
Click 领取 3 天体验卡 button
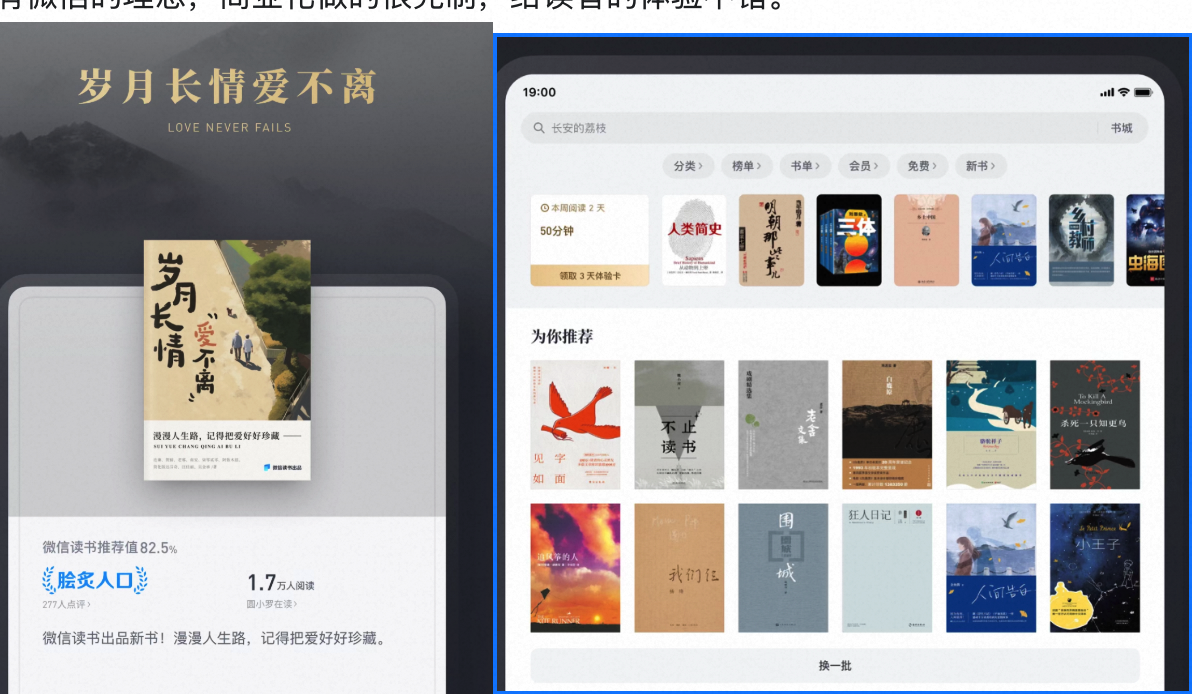(x=590, y=276)
